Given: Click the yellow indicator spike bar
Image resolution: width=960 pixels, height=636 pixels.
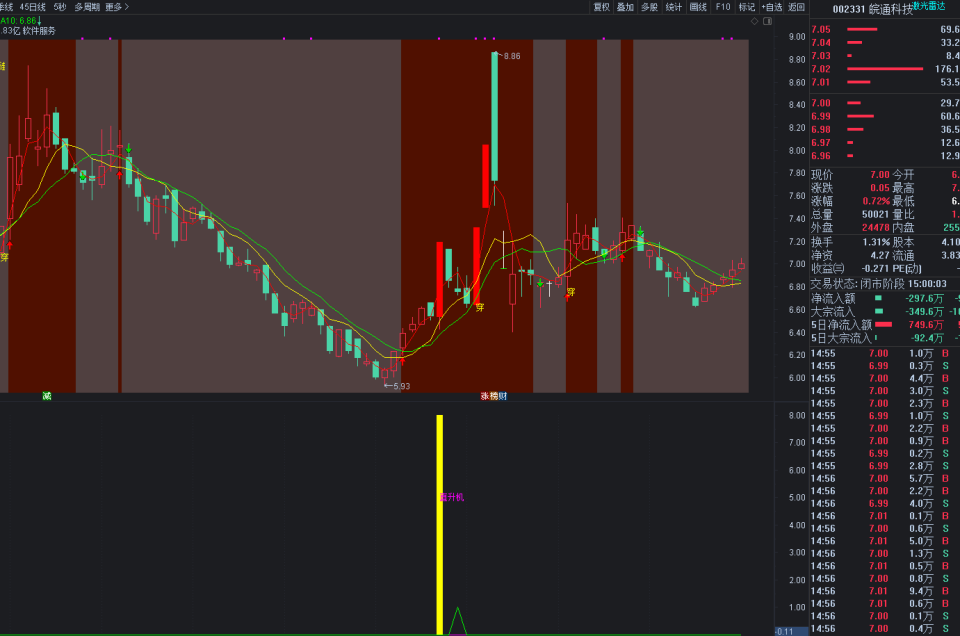Looking at the screenshot, I should (x=440, y=525).
